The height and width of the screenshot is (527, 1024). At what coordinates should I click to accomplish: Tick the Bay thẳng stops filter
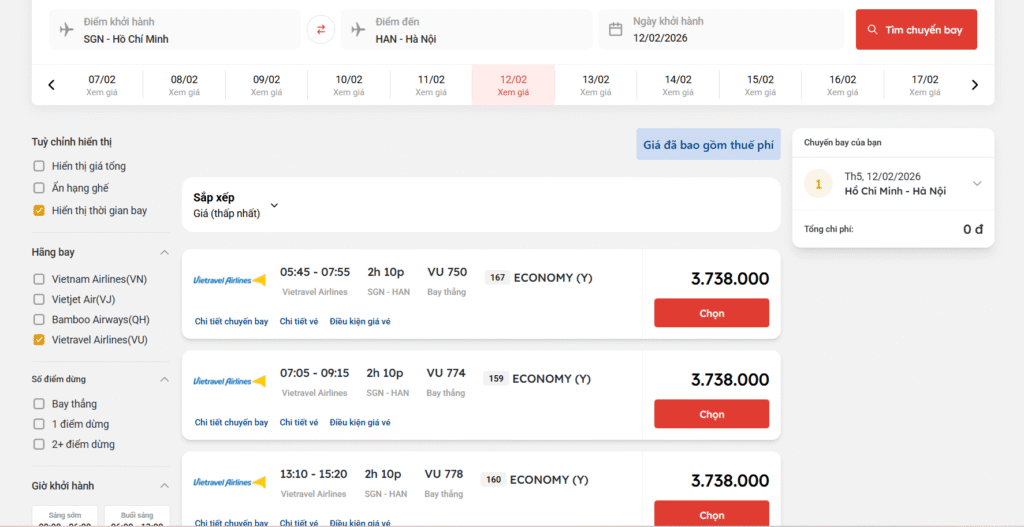[39, 404]
